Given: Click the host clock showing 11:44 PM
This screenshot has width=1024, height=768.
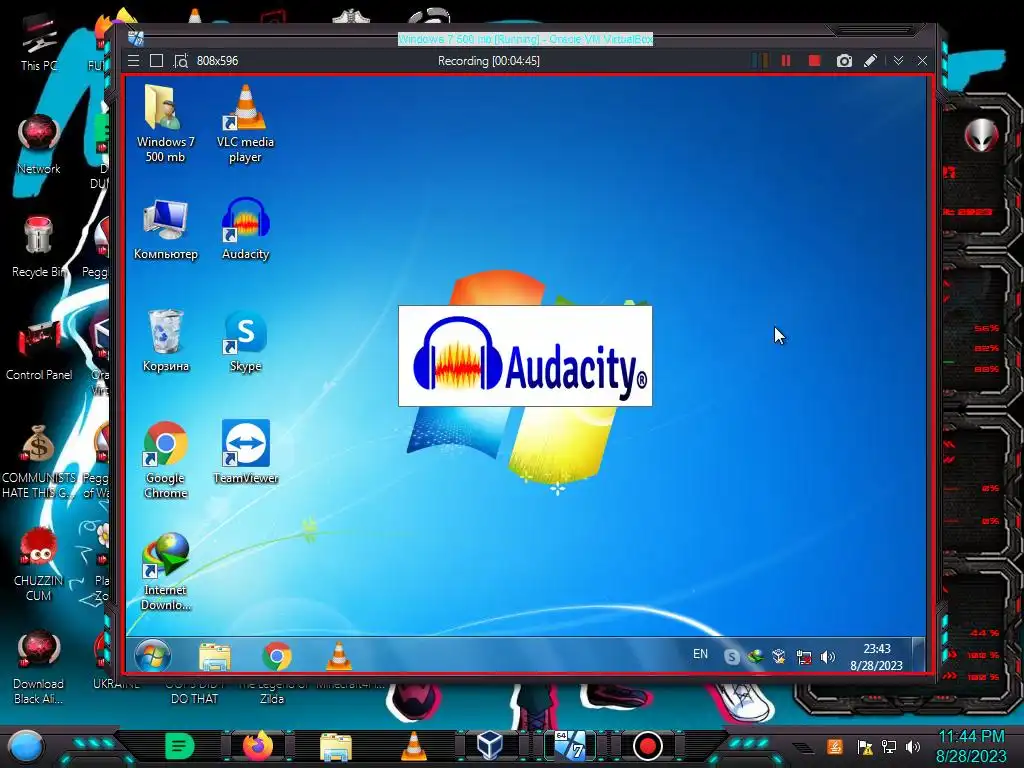Looking at the screenshot, I should click(x=972, y=746).
